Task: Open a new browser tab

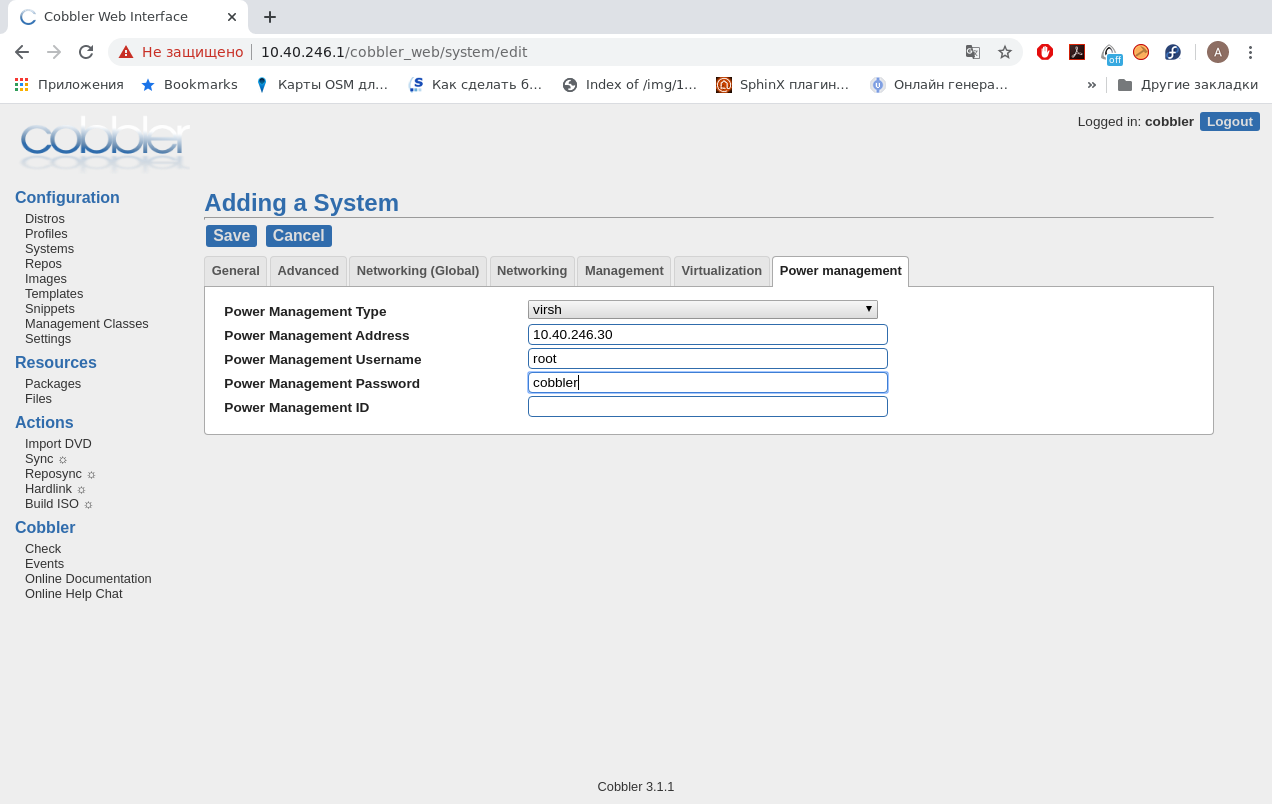Action: 270,17
